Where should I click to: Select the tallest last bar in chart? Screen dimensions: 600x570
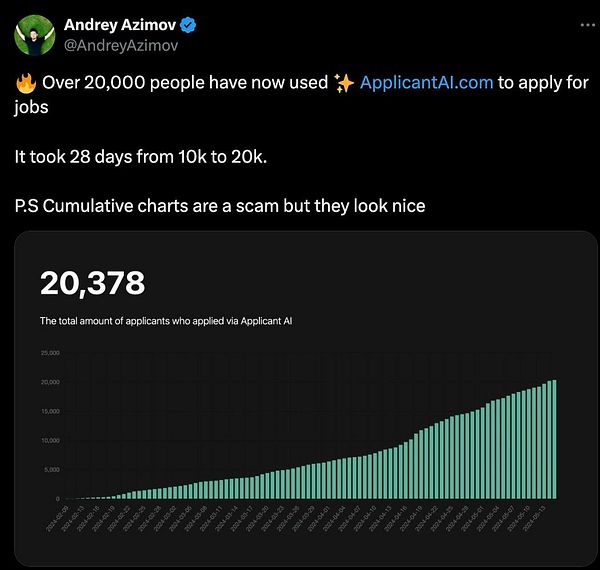click(554, 439)
